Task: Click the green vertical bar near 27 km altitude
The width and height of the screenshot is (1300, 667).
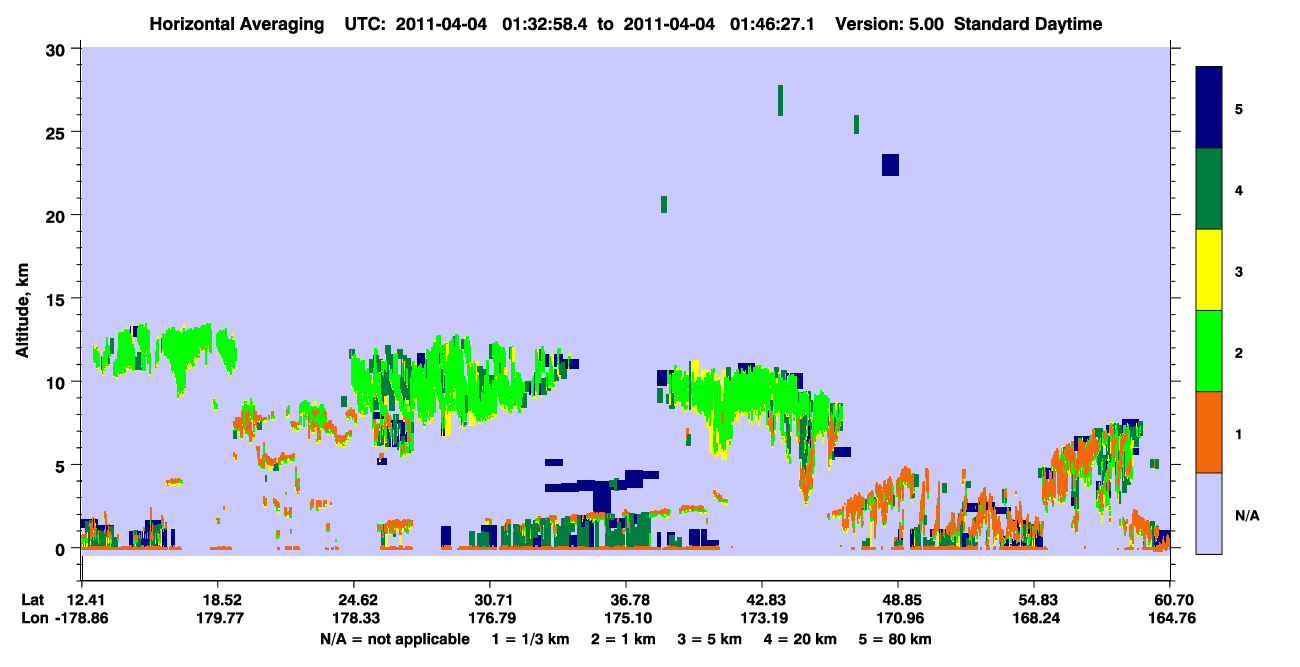Action: coord(780,100)
